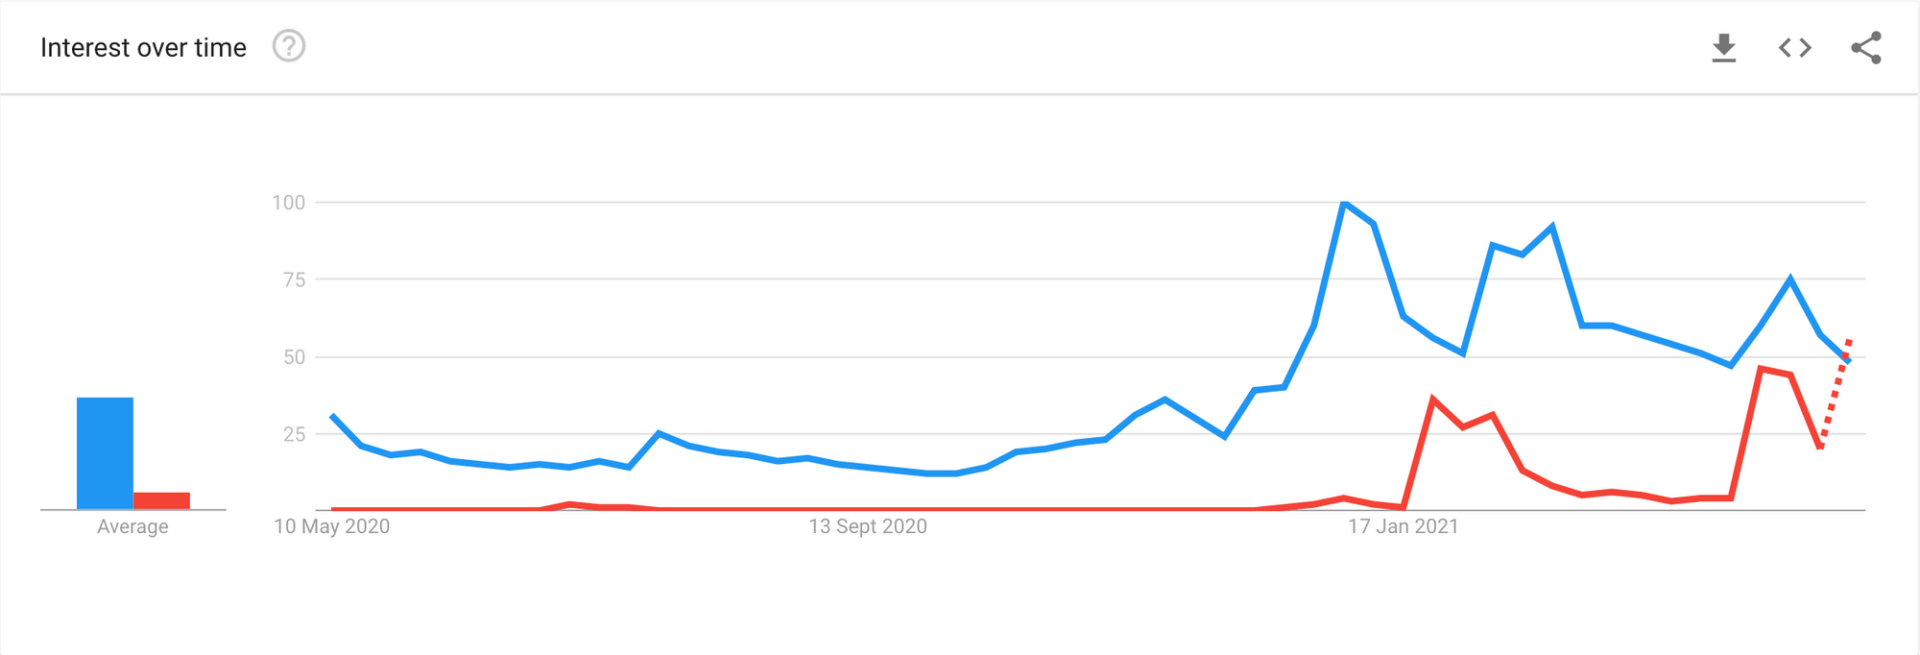Select the "13 Sept 2020" date label
The height and width of the screenshot is (655, 1920).
pyautogui.click(x=868, y=527)
